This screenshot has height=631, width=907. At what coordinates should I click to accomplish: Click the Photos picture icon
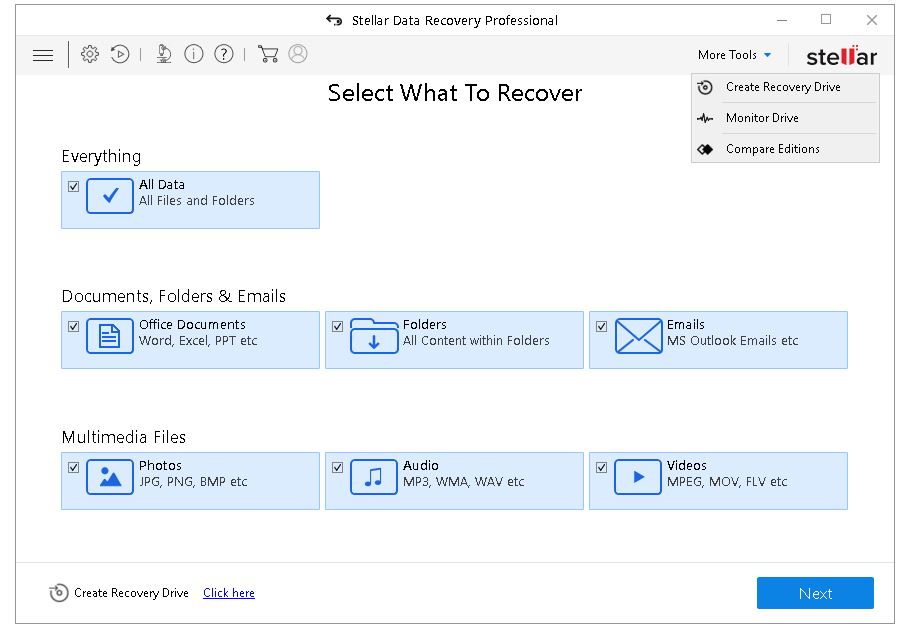point(110,477)
